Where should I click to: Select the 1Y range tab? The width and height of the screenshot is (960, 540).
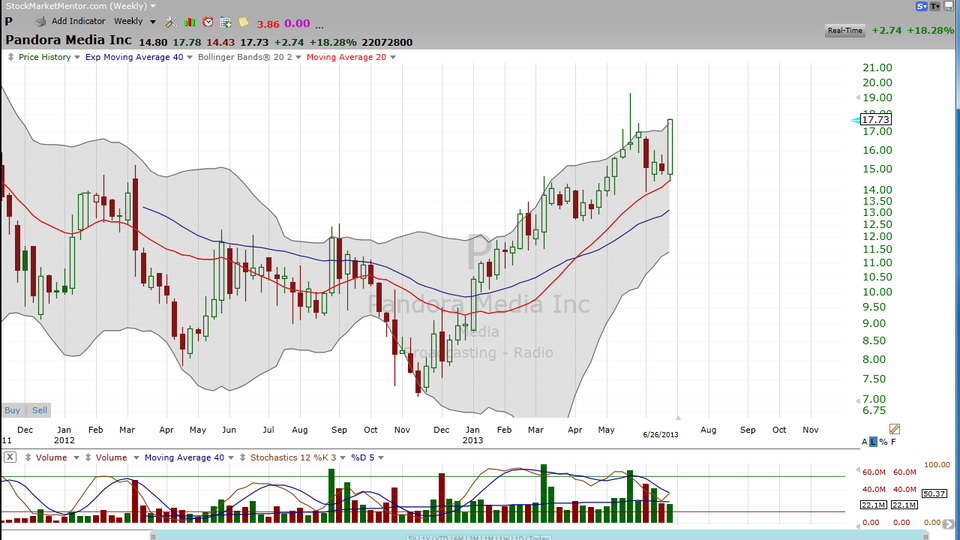[426, 538]
